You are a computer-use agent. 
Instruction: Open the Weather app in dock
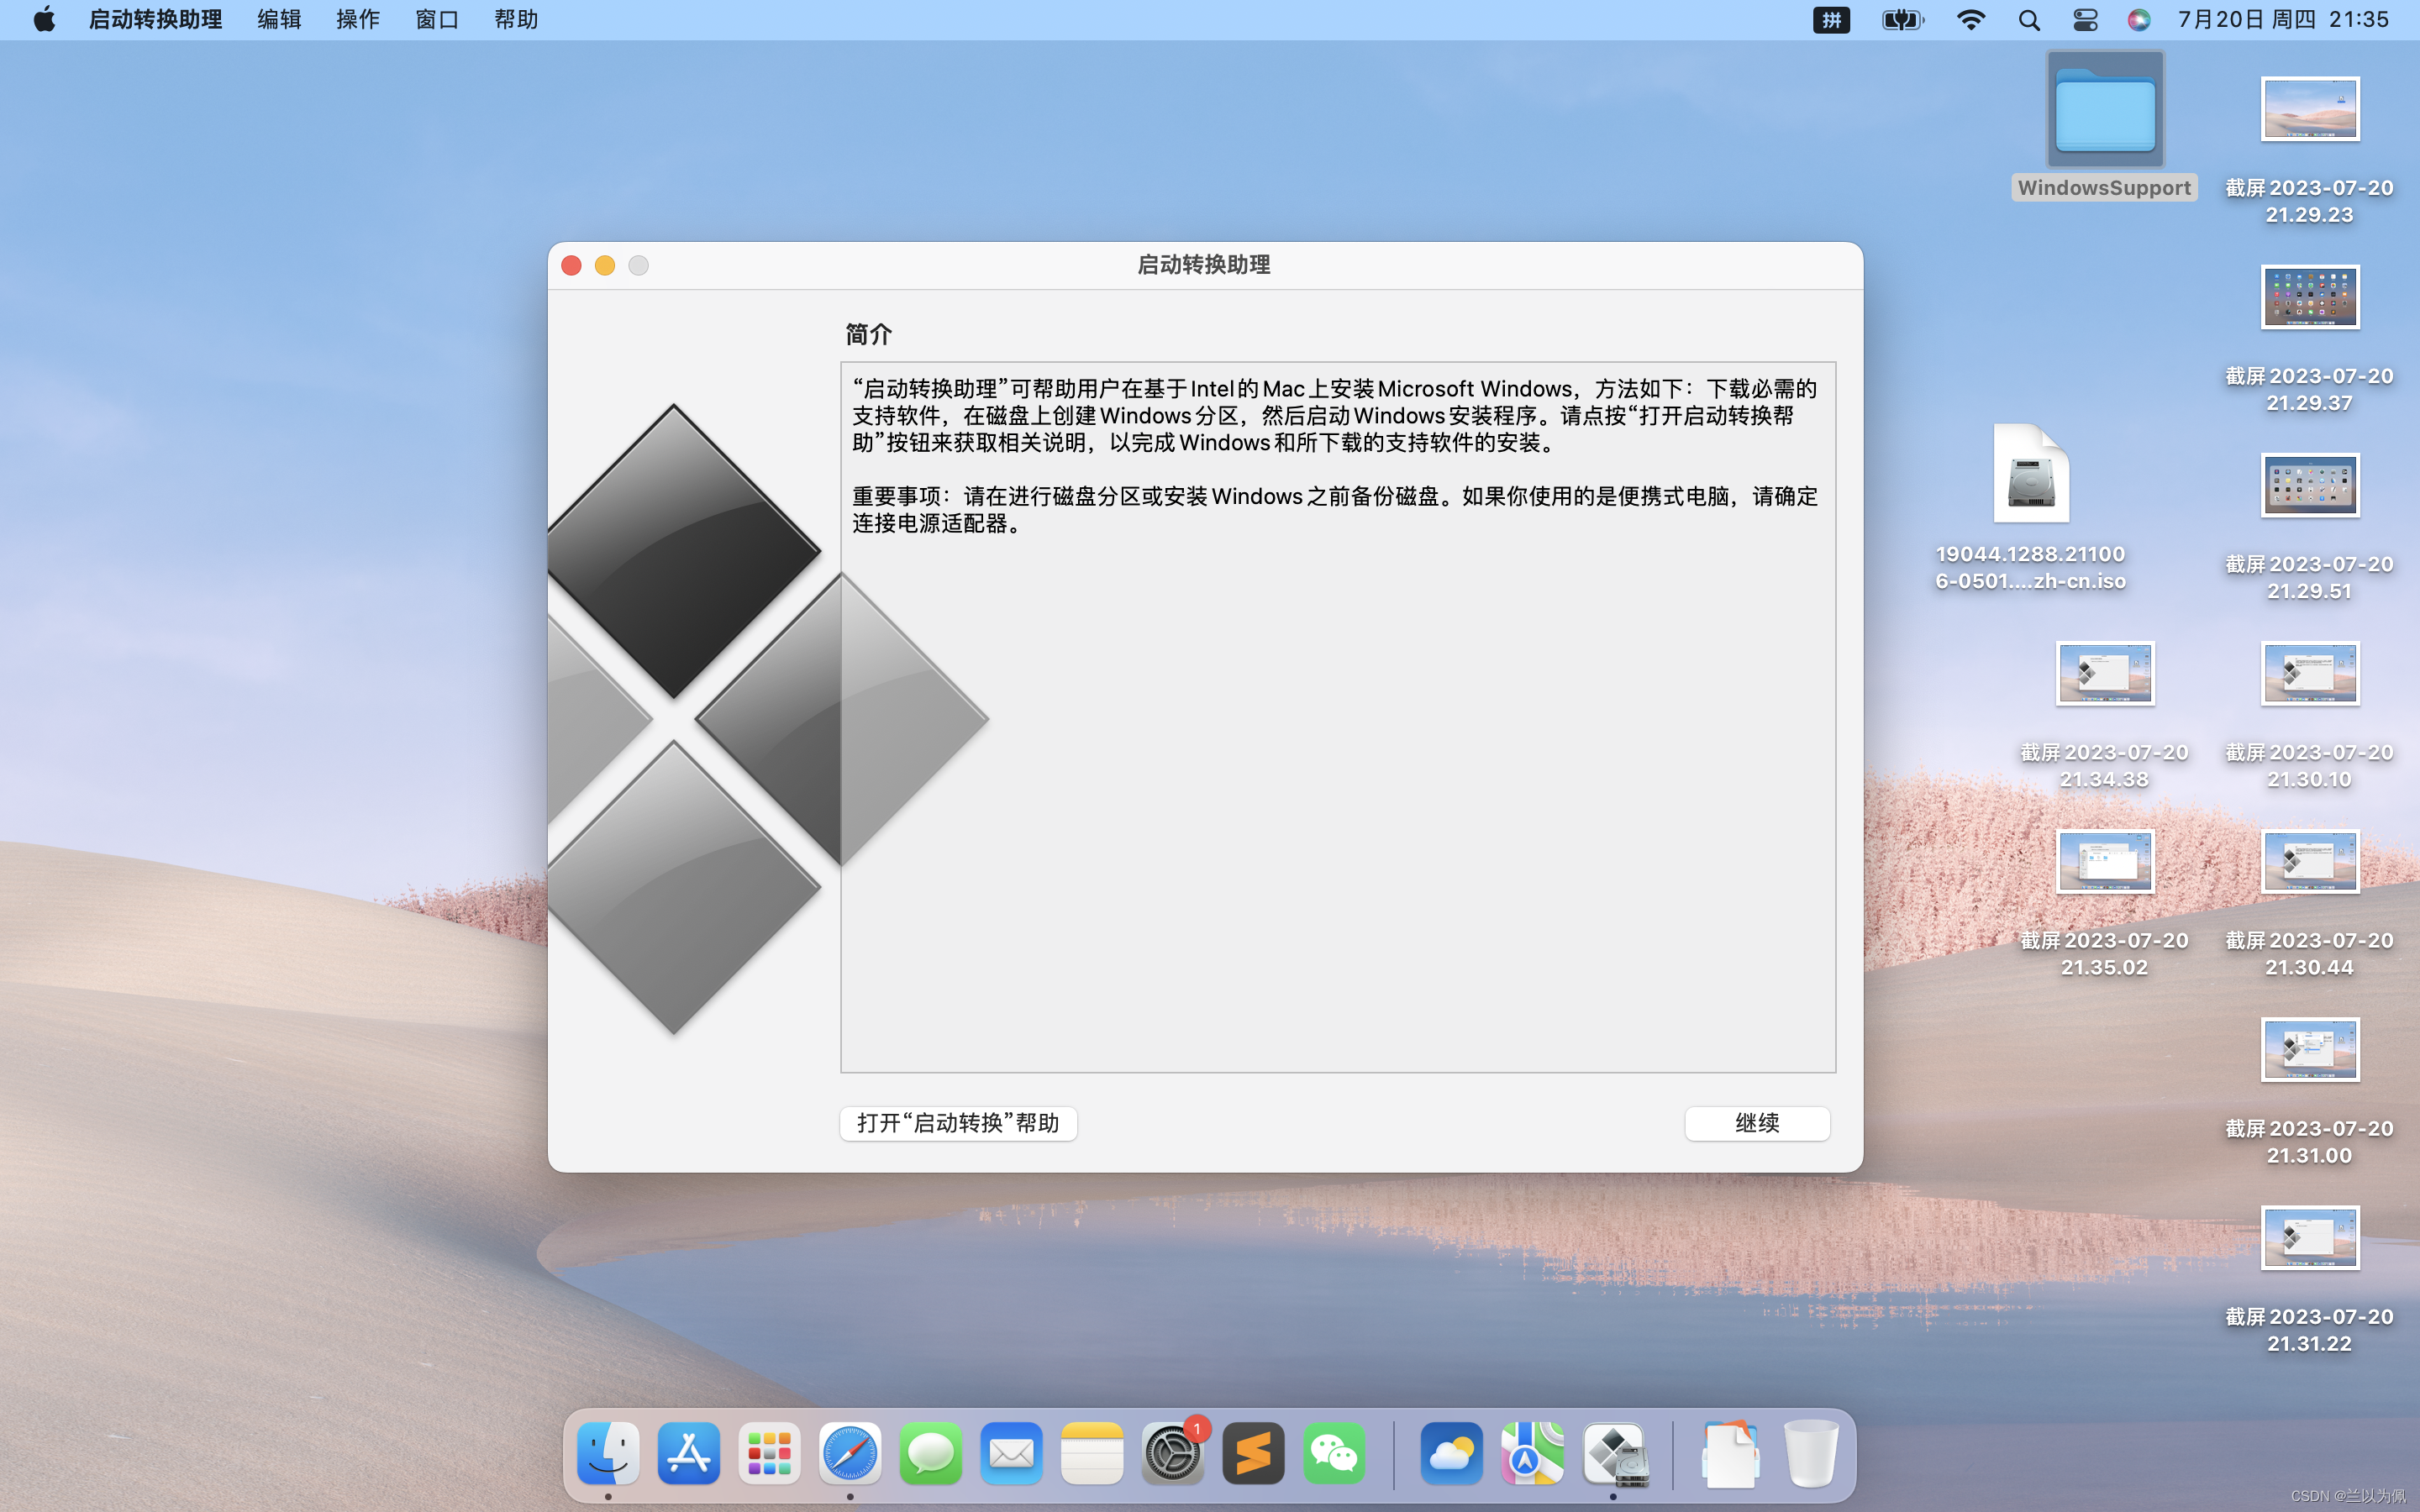tap(1451, 1453)
